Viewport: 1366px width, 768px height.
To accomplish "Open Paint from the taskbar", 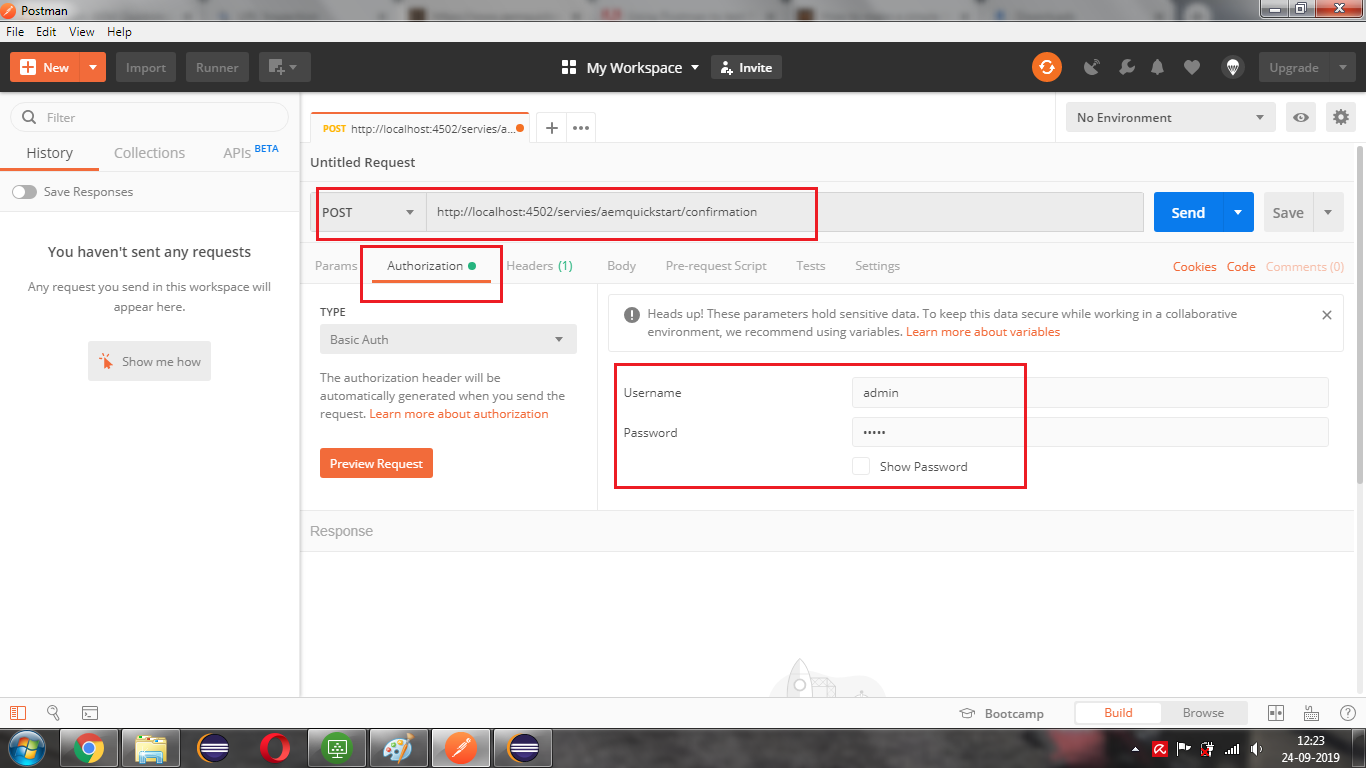I will pos(398,748).
